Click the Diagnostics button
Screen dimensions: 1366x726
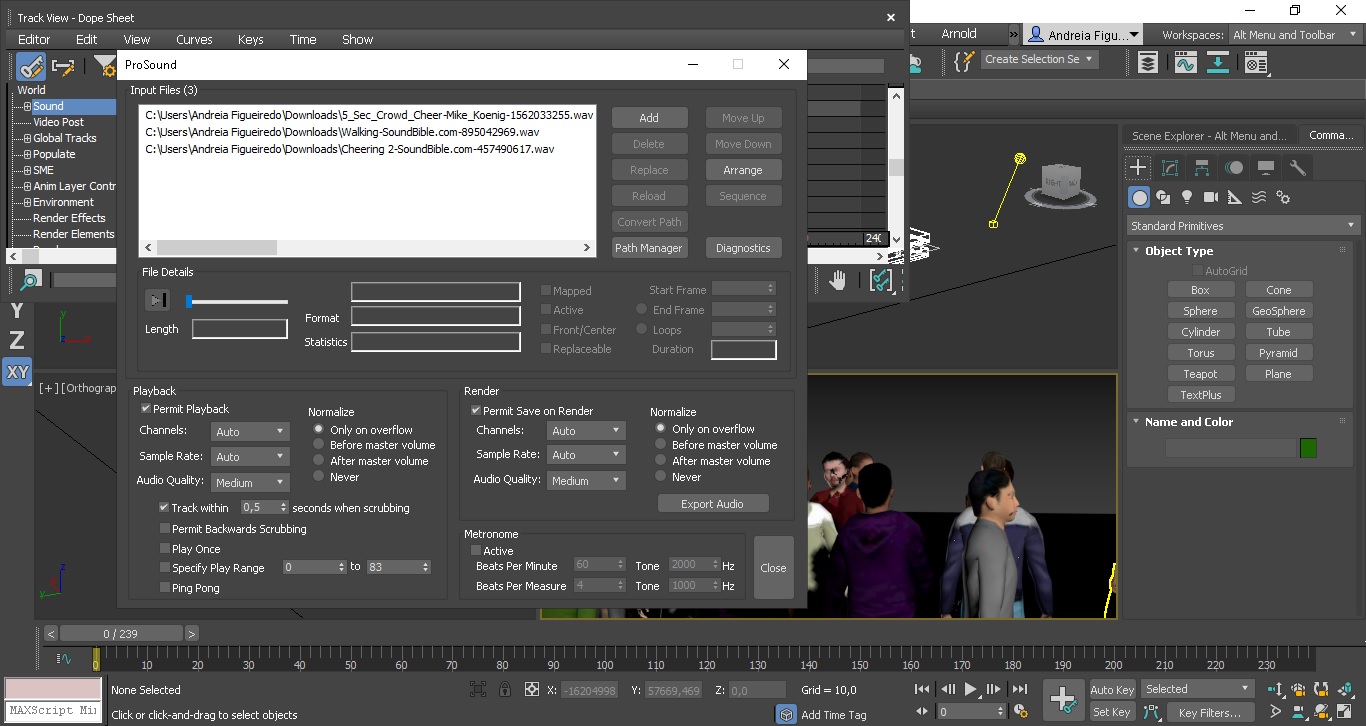click(743, 248)
